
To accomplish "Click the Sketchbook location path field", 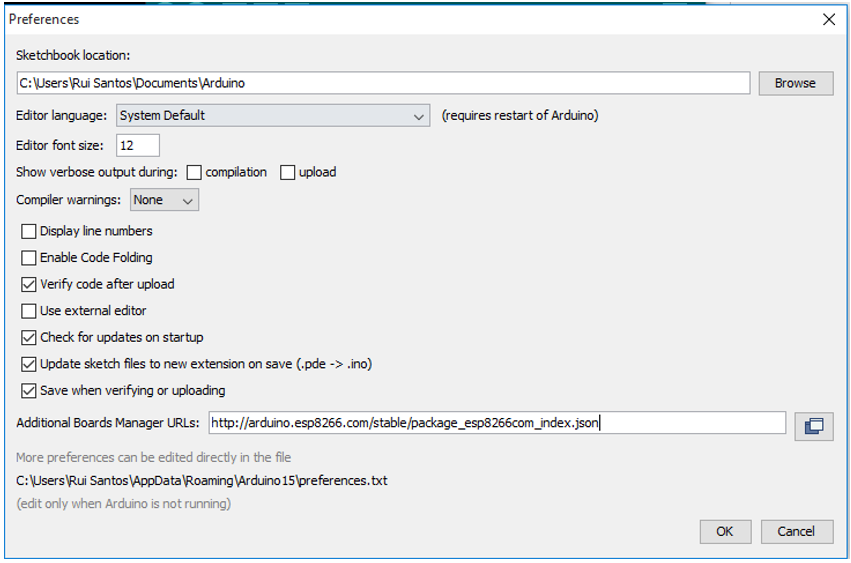I will (x=382, y=83).
